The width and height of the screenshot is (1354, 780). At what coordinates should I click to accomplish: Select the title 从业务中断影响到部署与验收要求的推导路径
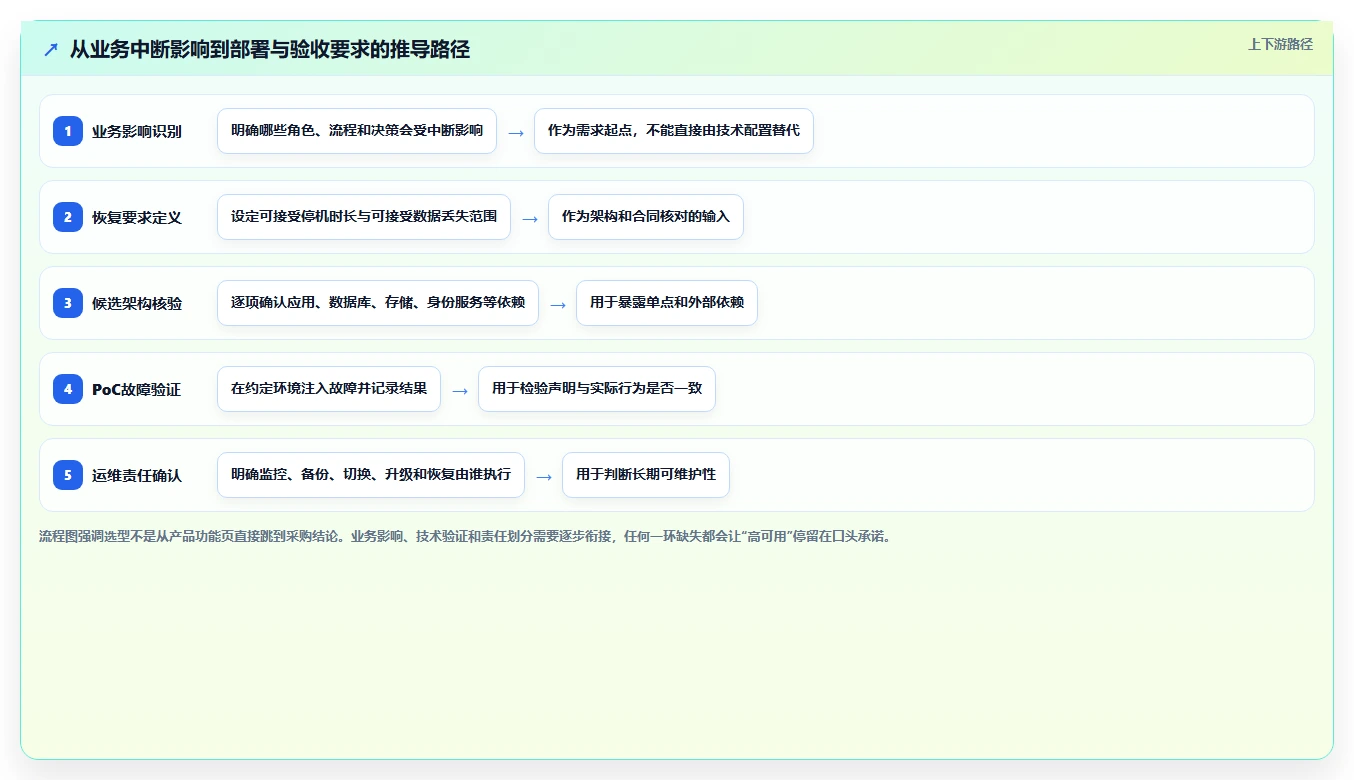coord(270,49)
